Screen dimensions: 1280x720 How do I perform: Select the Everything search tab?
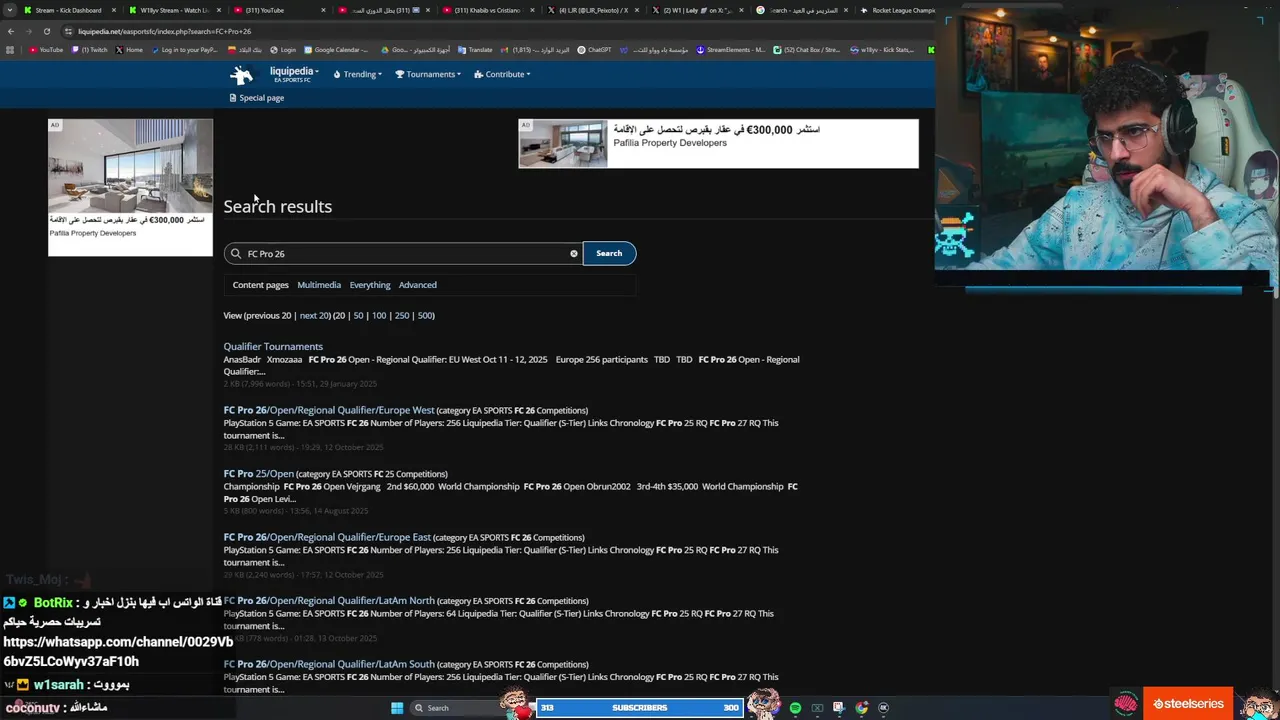pyautogui.click(x=370, y=285)
